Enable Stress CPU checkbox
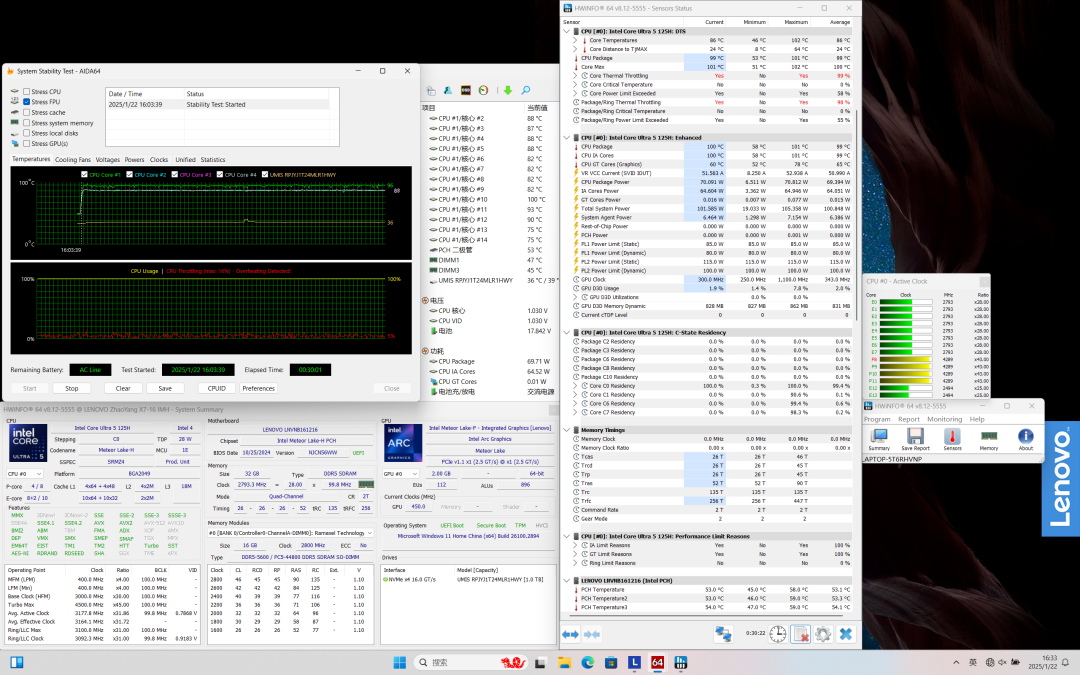The width and height of the screenshot is (1080, 675). point(27,92)
